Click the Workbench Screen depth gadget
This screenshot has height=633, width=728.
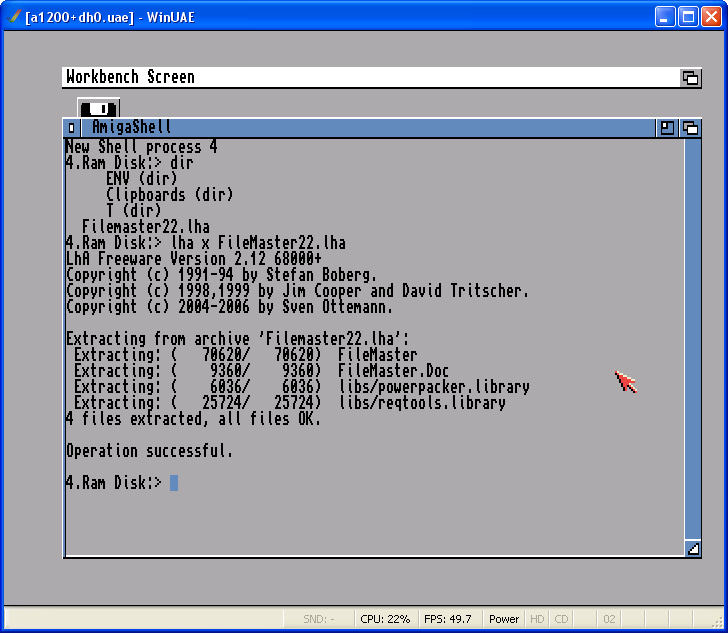(690, 78)
